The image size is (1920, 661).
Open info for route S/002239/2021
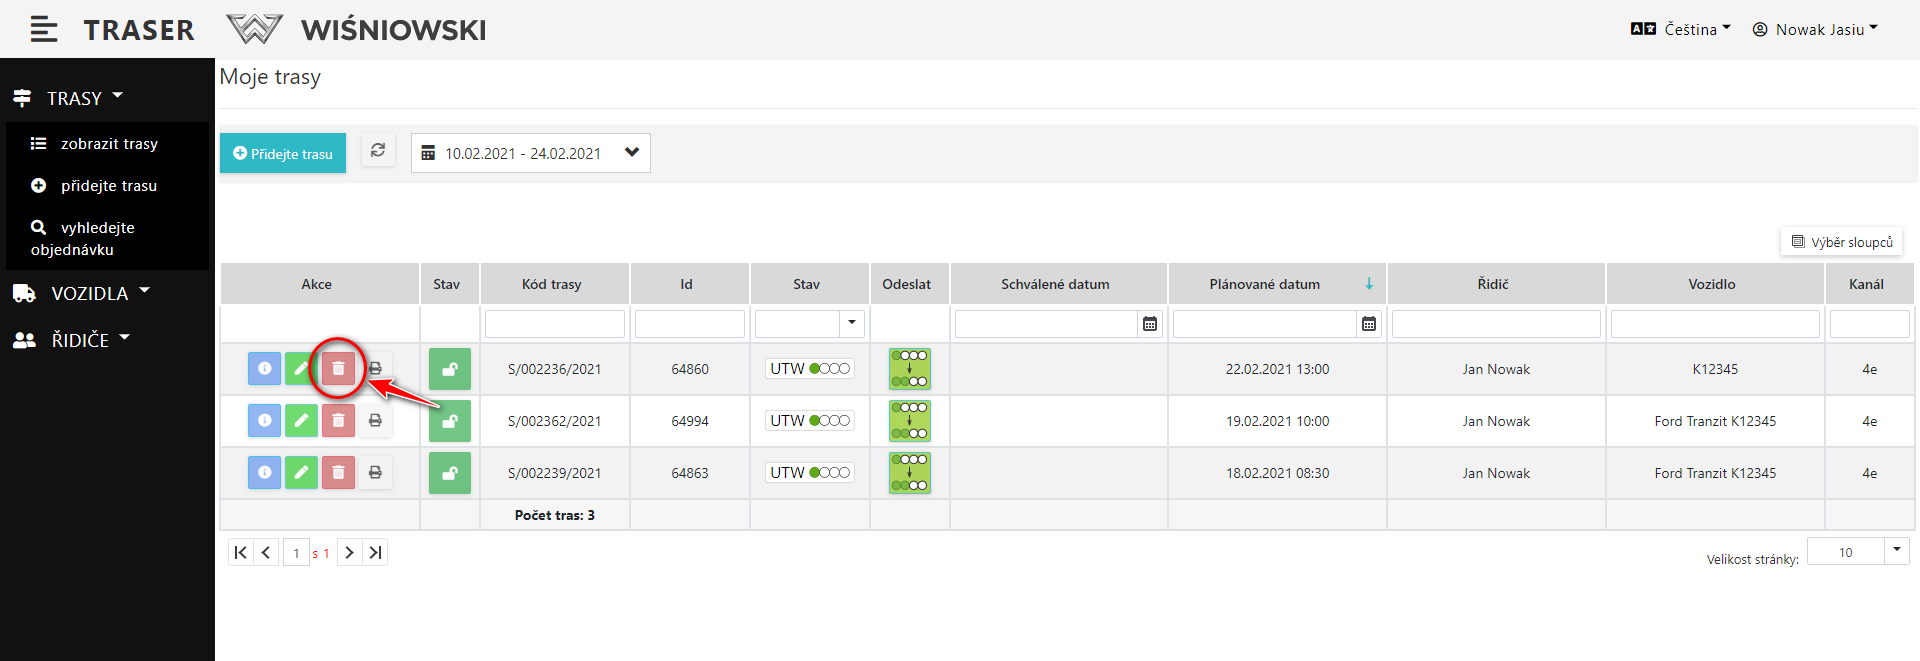[x=264, y=473]
